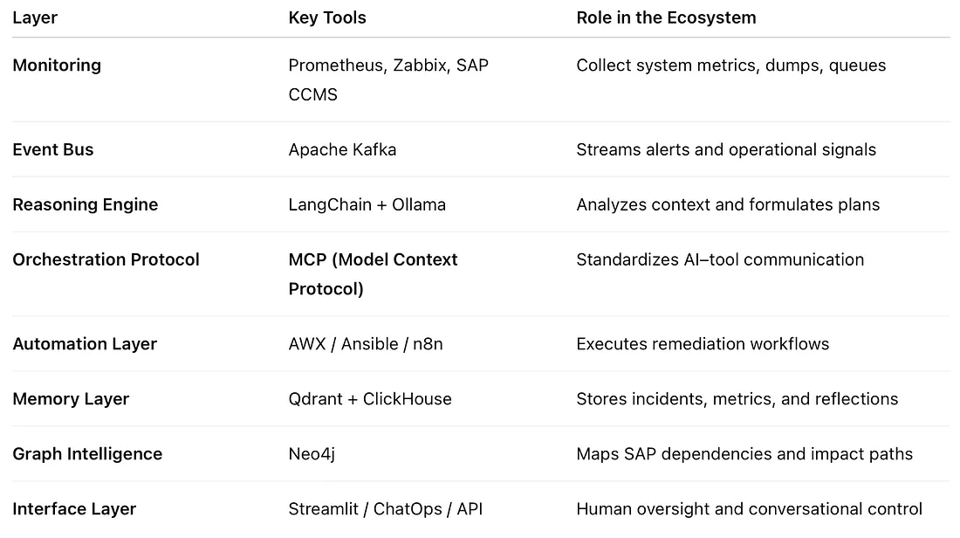The width and height of the screenshot is (960, 538).
Task: Click the Key Tools column header
Action: [x=327, y=17]
